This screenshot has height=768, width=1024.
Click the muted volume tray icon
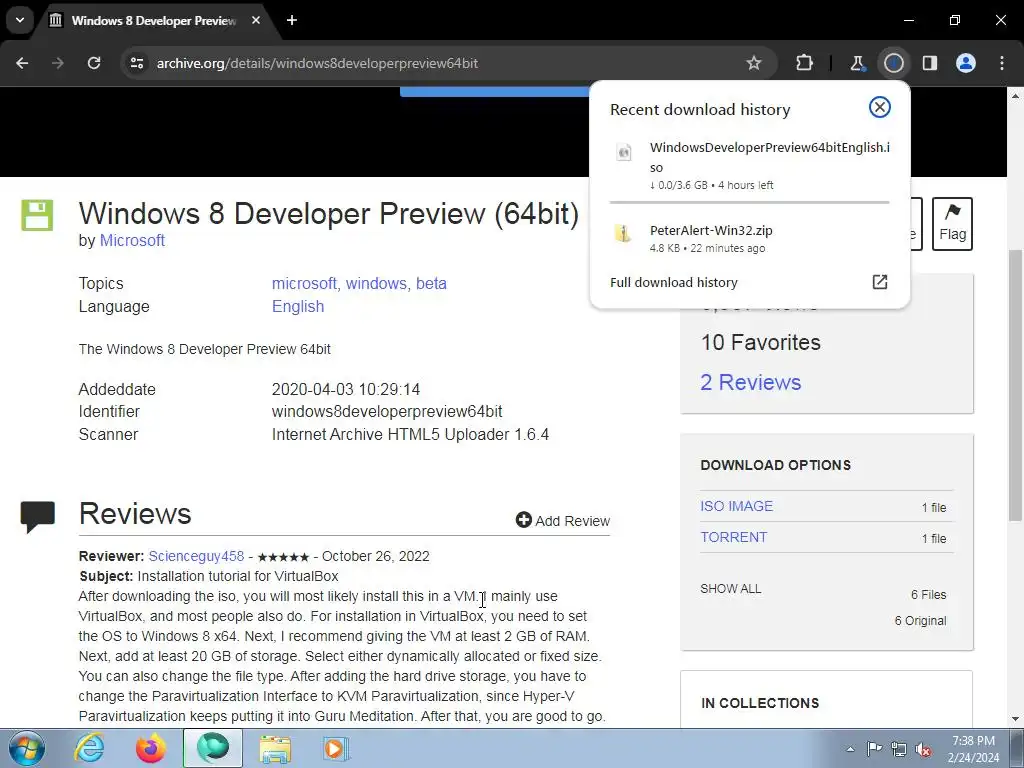pos(923,749)
